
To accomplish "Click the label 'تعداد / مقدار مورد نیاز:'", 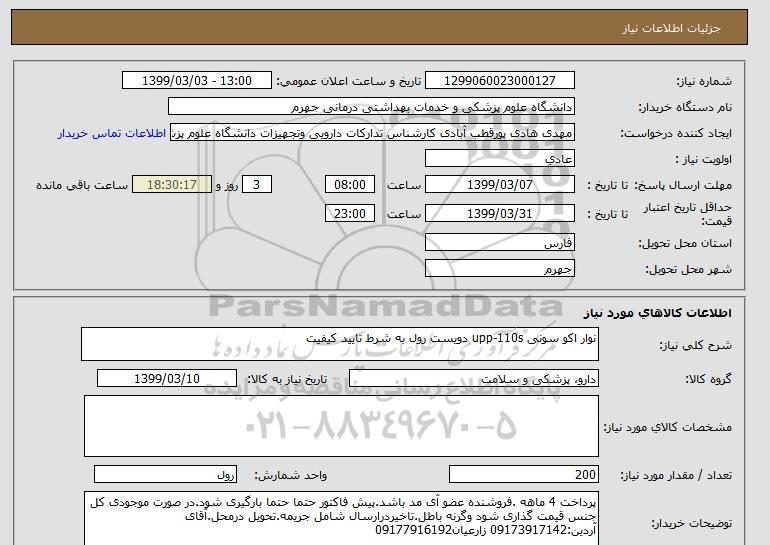I will pyautogui.click(x=676, y=475).
